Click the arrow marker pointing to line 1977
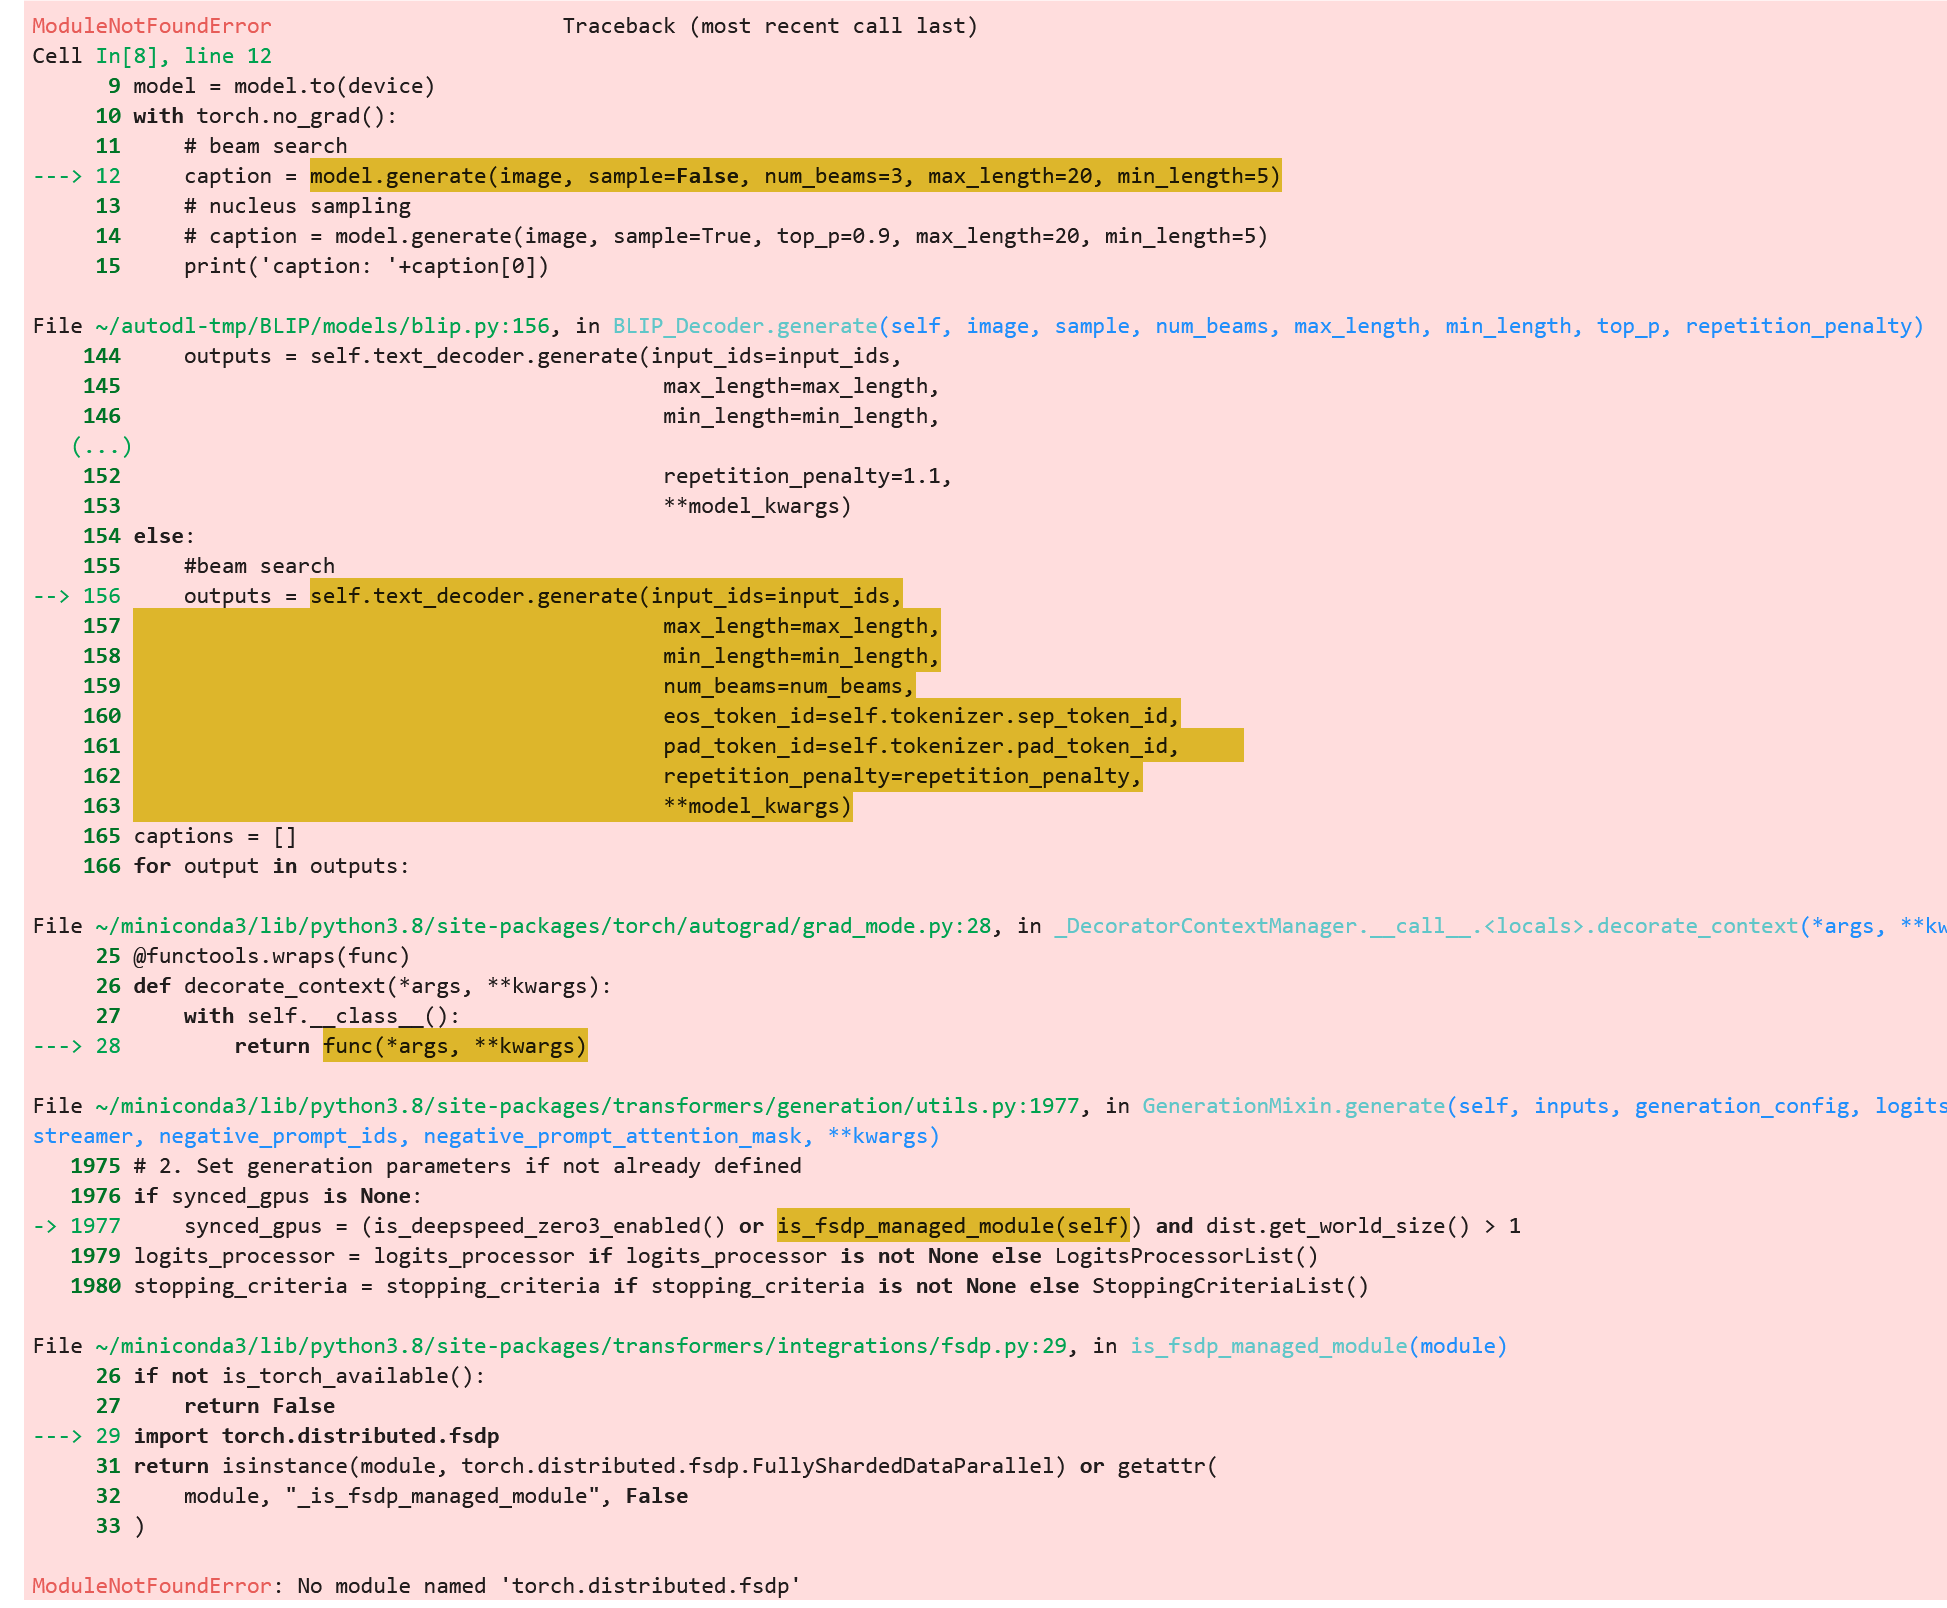The height and width of the screenshot is (1608, 1947). tap(45, 1226)
